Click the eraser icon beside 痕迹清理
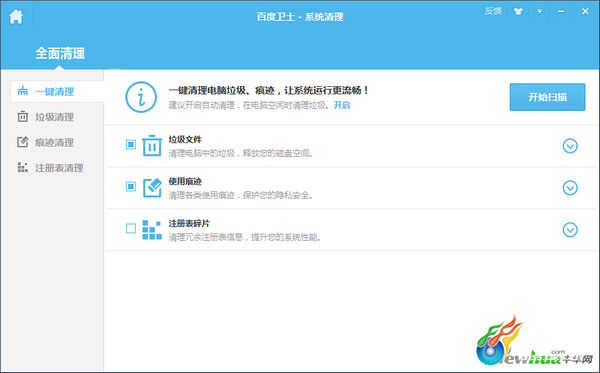The height and width of the screenshot is (373, 600). (23, 142)
